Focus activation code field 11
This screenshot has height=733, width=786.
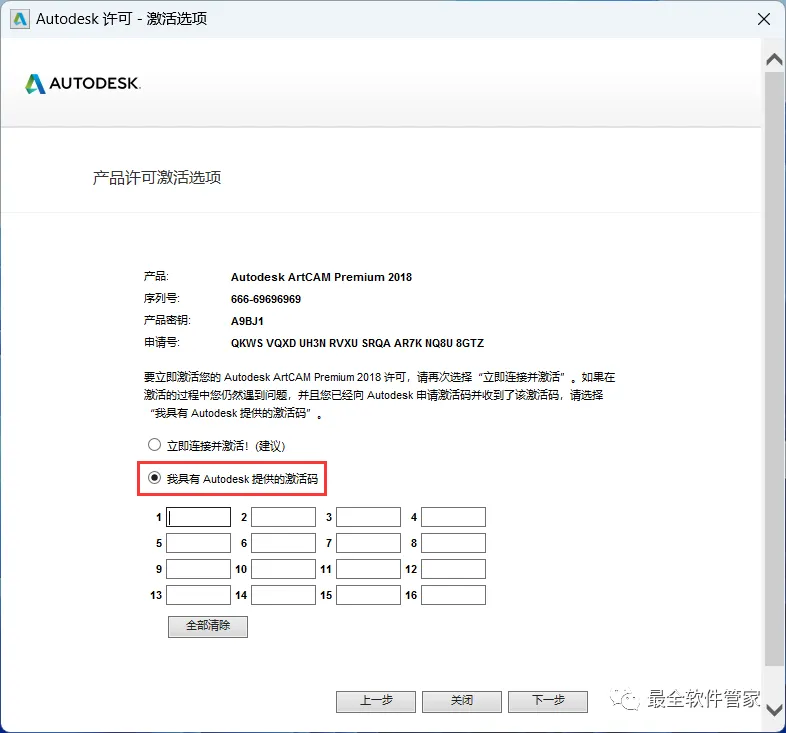point(368,569)
